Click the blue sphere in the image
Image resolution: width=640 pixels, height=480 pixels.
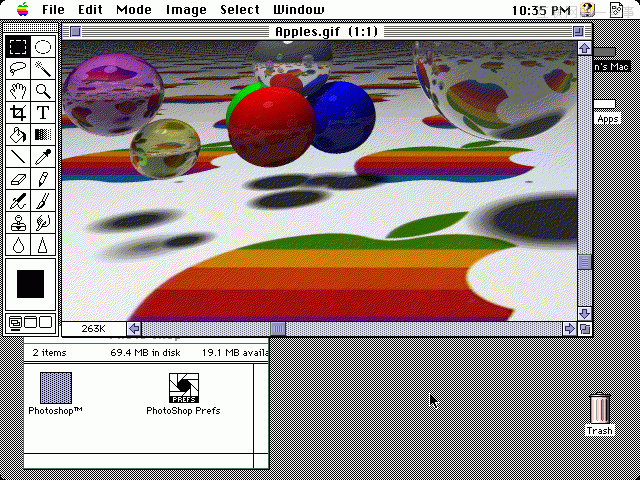345,118
